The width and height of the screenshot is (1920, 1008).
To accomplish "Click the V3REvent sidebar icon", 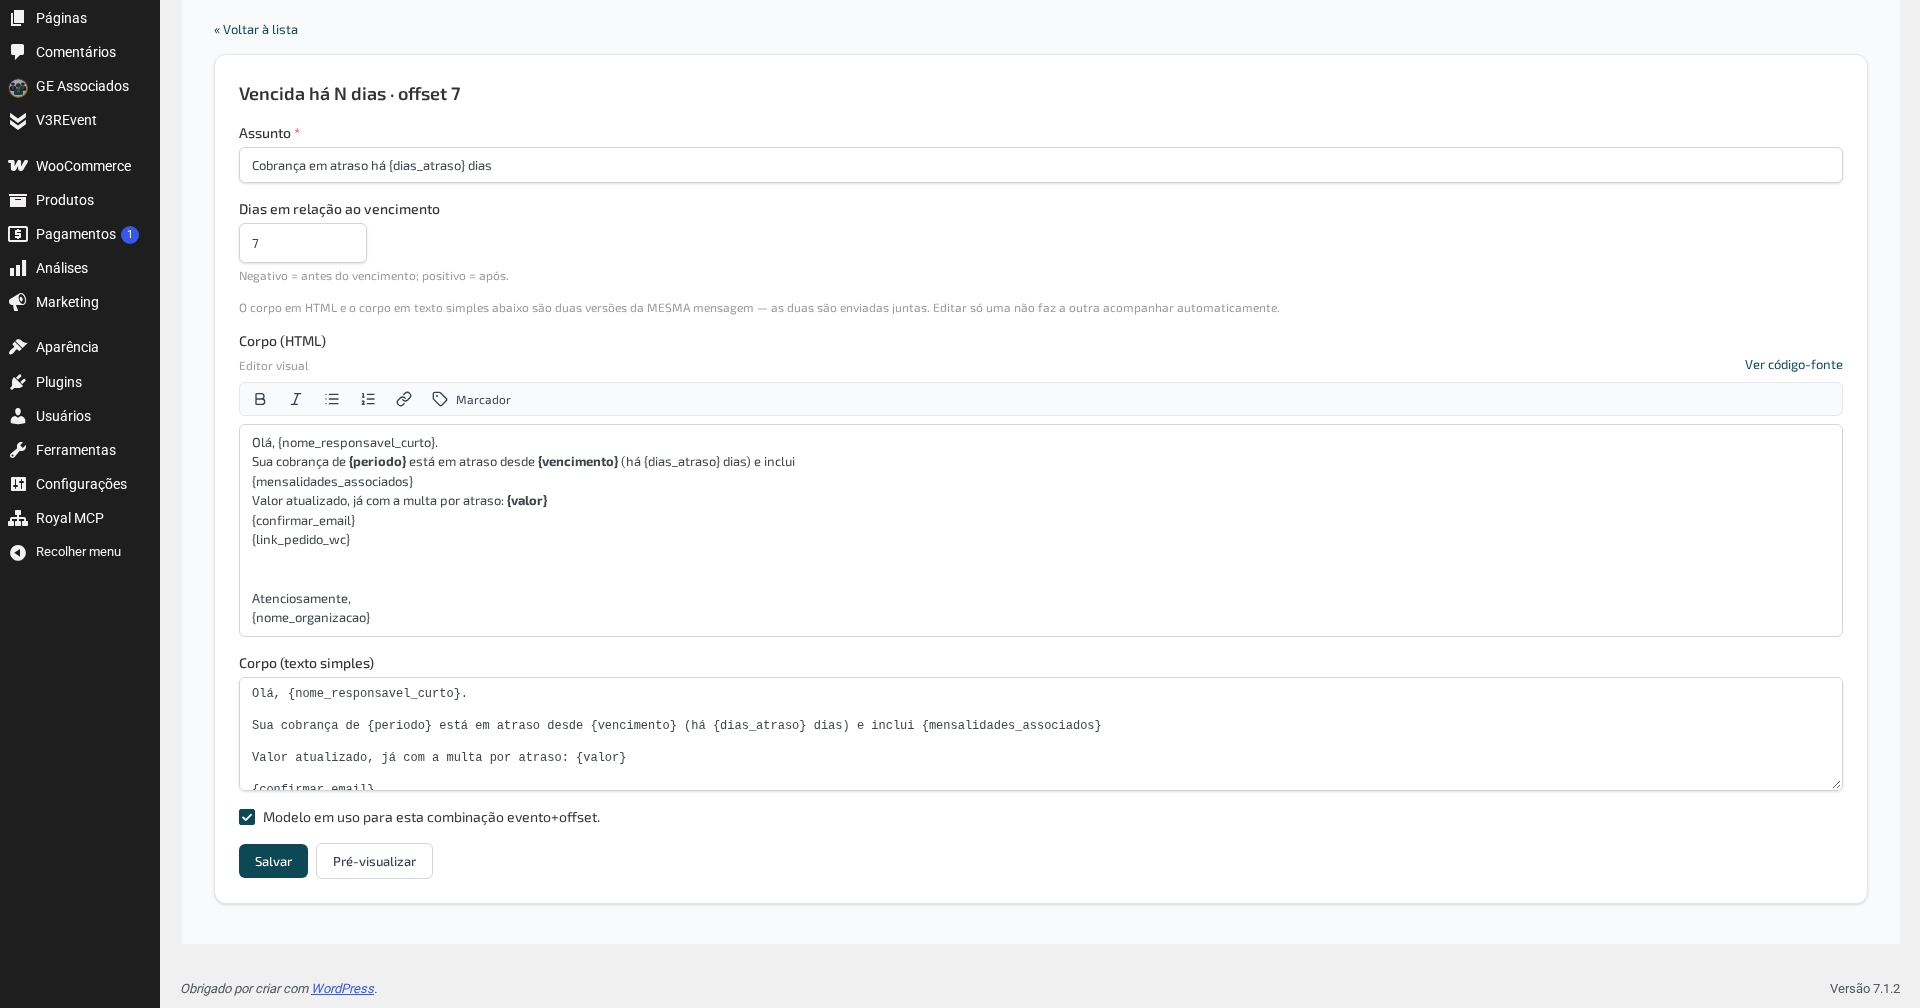I will pyautogui.click(x=18, y=120).
